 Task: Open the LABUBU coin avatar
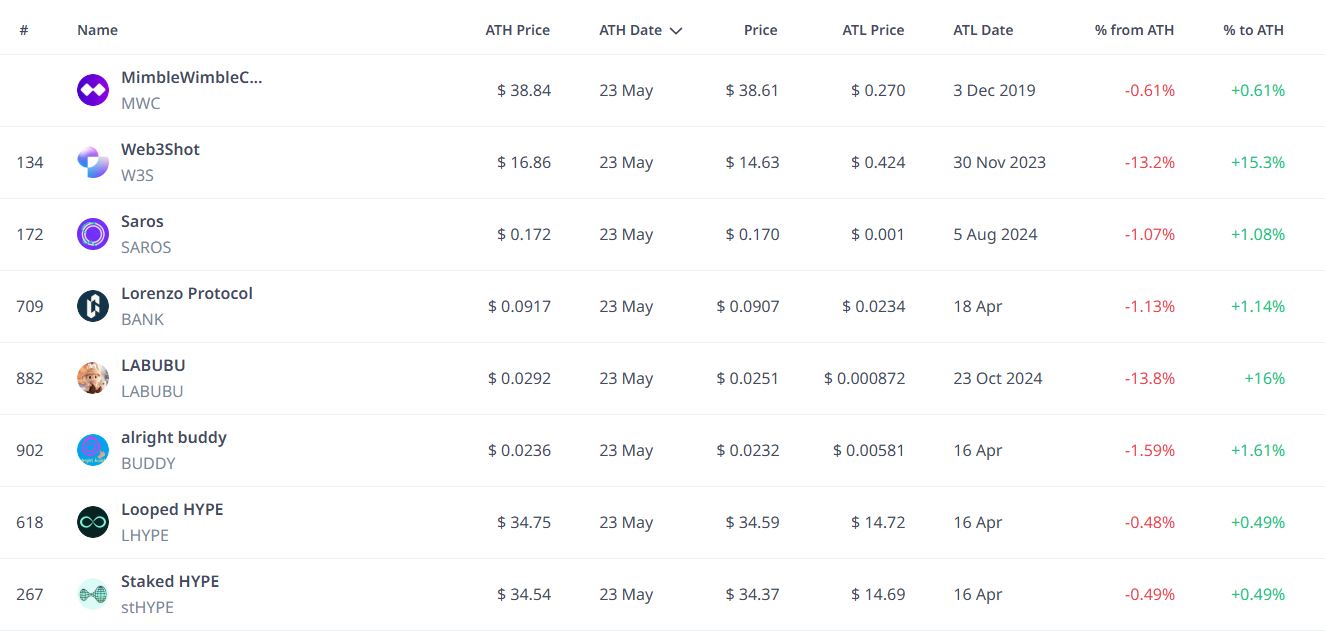(x=93, y=378)
